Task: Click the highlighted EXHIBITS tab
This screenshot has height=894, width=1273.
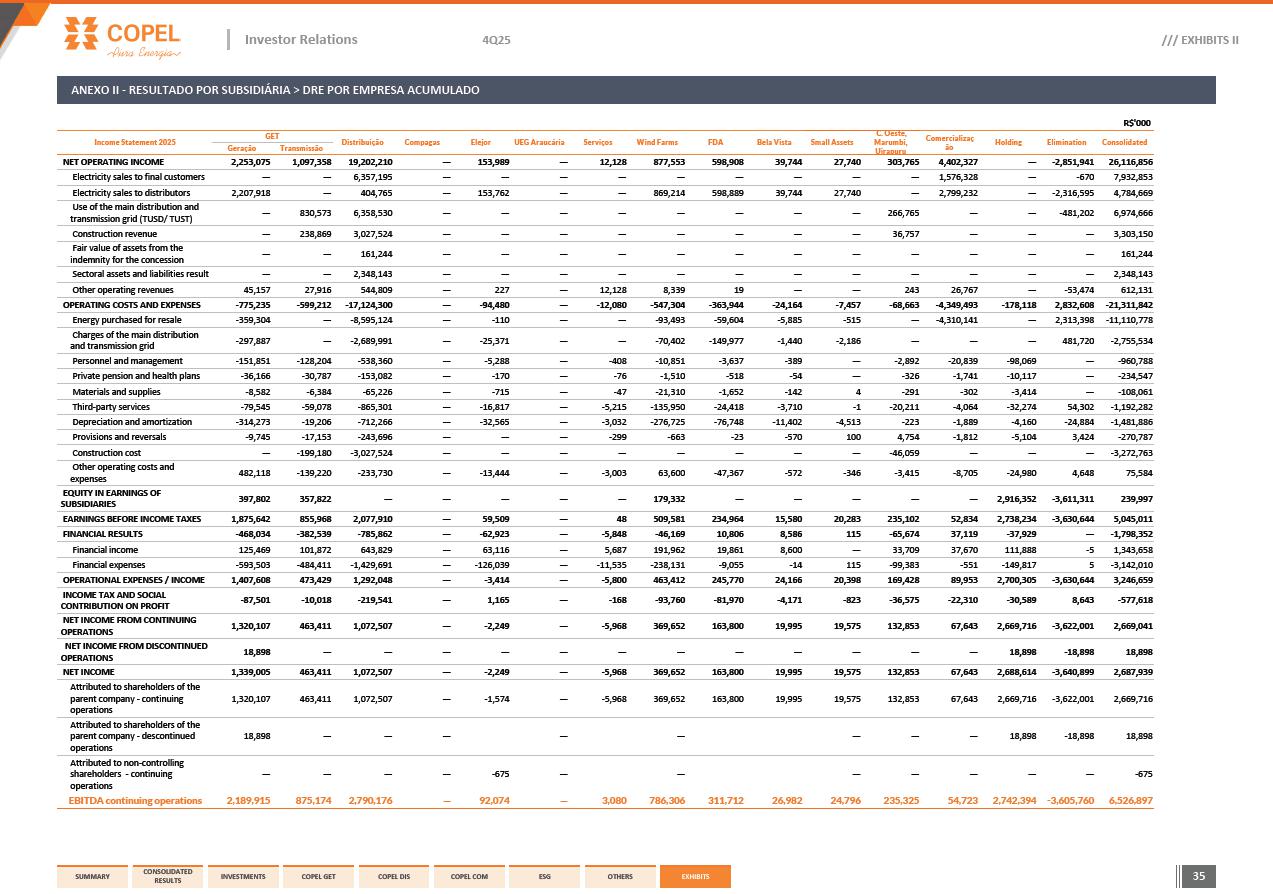Action: coord(695,877)
